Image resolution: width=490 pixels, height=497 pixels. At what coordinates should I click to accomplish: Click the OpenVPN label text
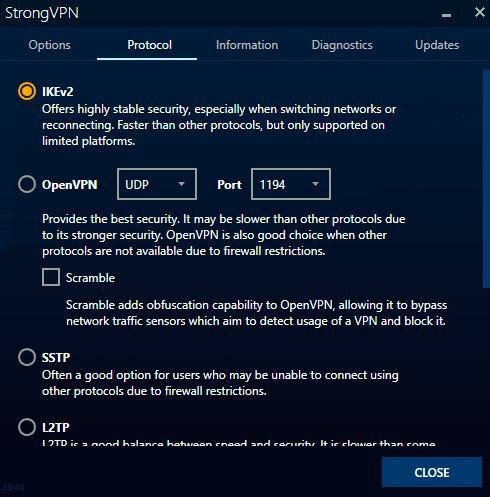tap(70, 185)
